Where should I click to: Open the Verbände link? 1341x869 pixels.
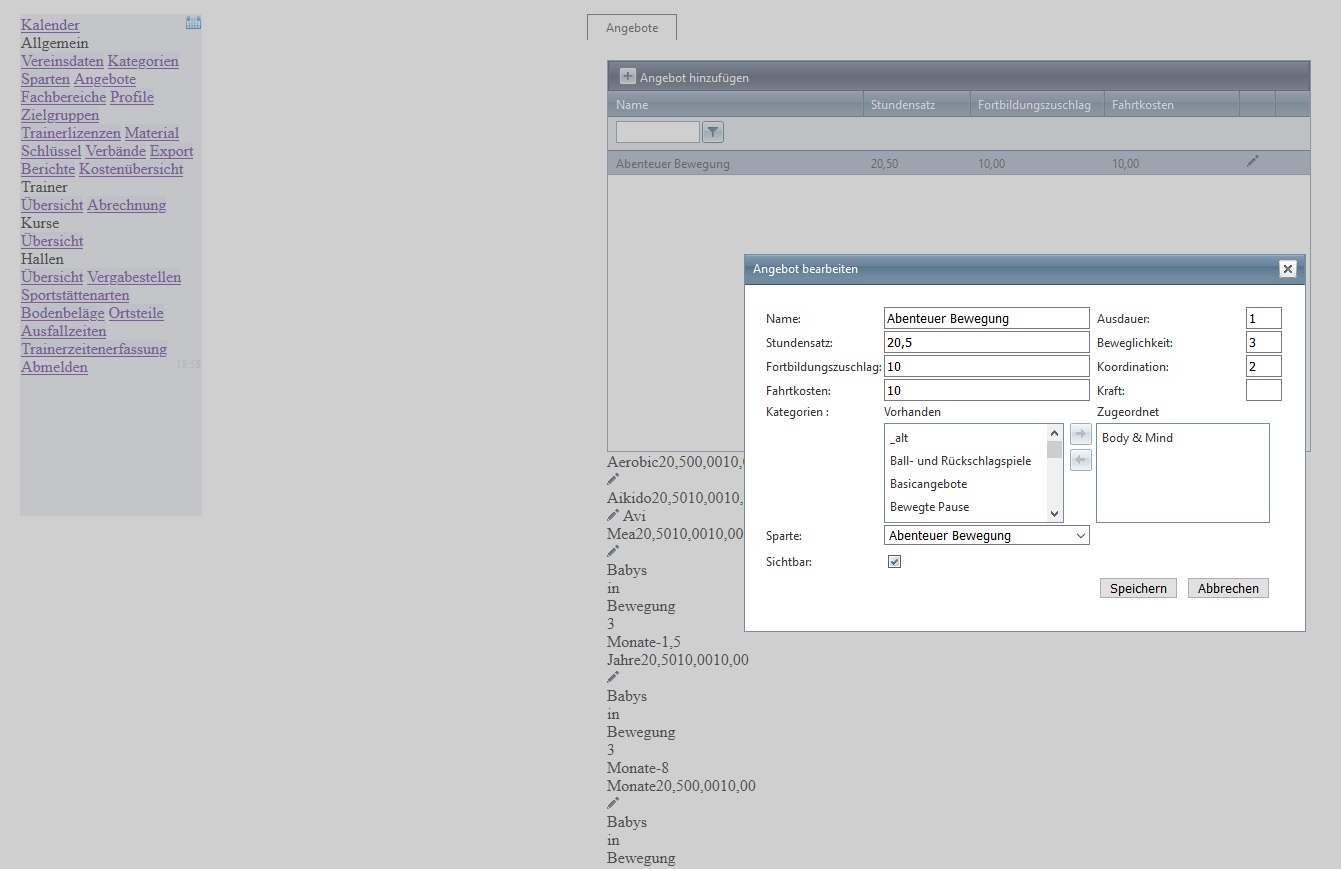(116, 151)
